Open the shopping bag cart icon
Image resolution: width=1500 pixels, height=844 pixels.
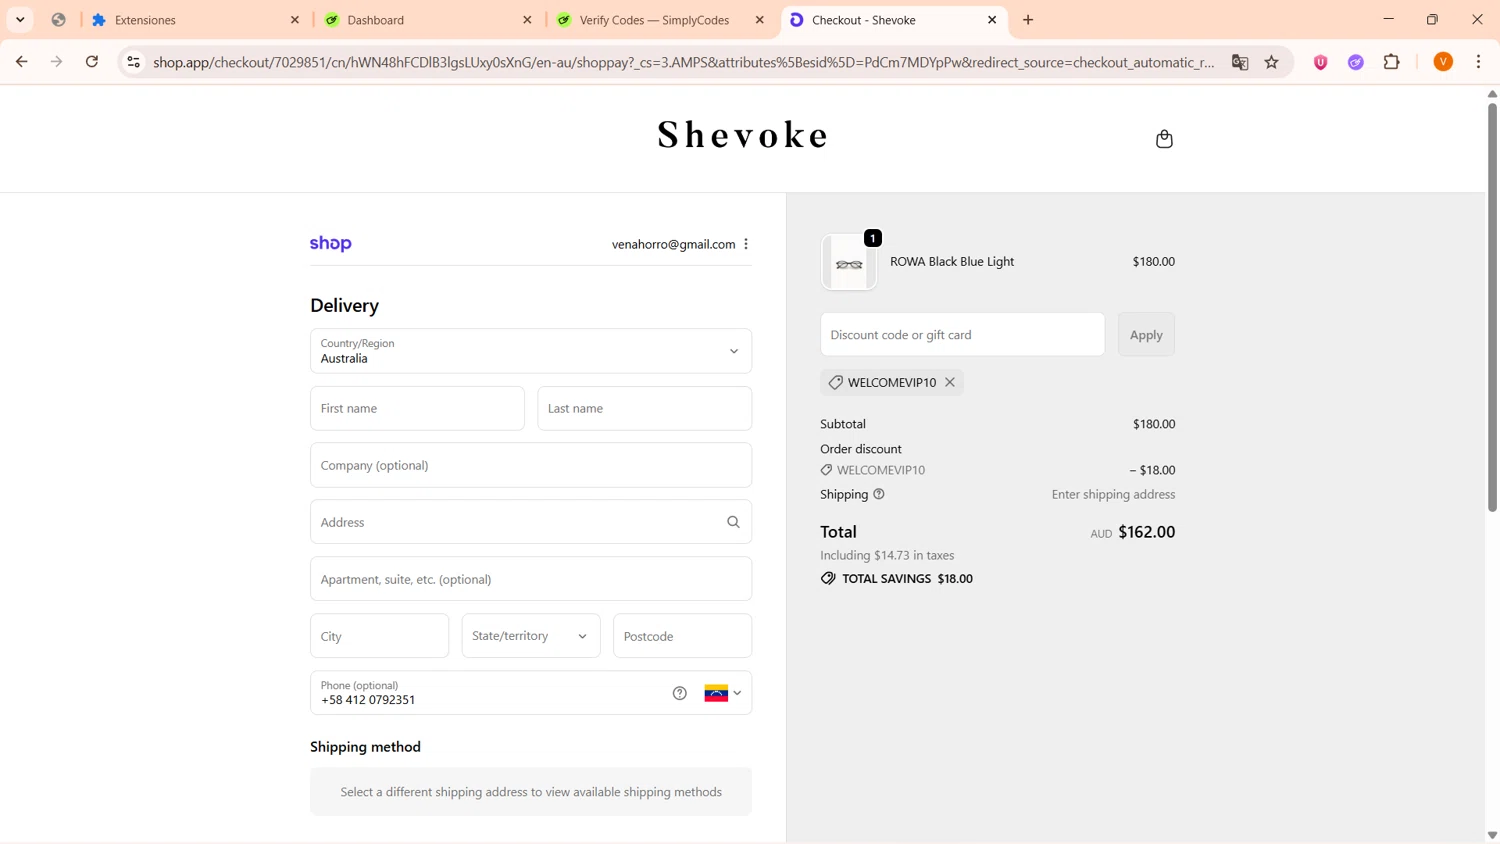point(1164,139)
